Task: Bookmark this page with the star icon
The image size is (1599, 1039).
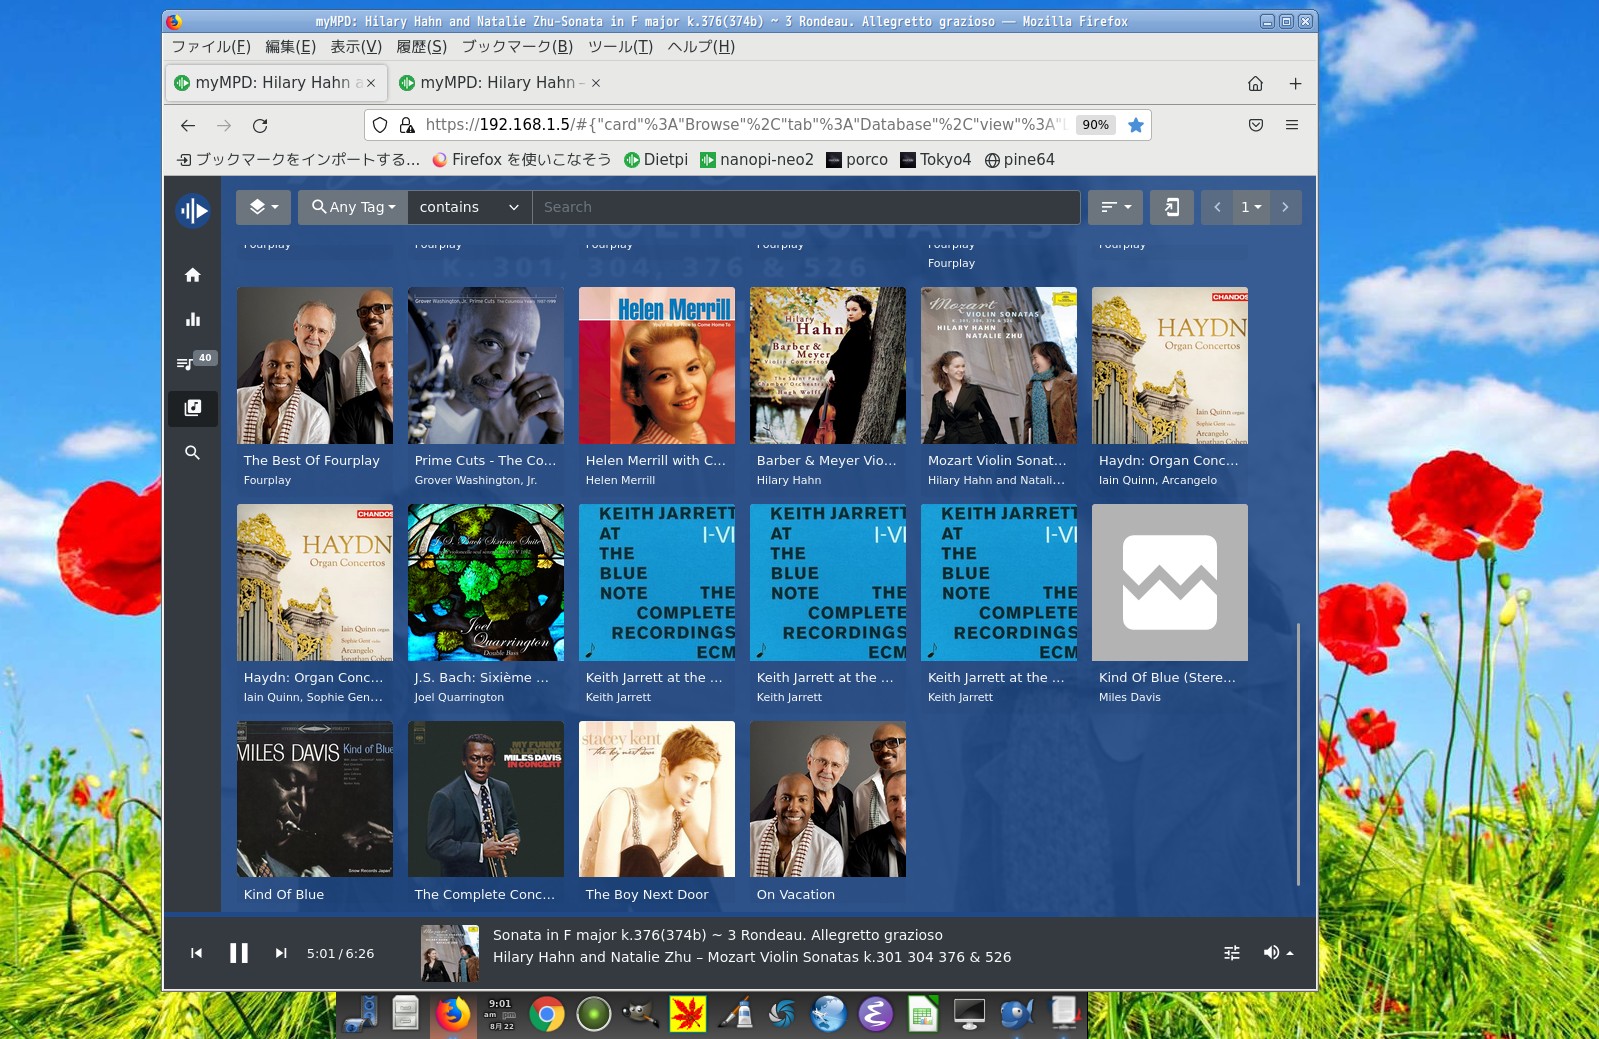Action: point(1136,125)
